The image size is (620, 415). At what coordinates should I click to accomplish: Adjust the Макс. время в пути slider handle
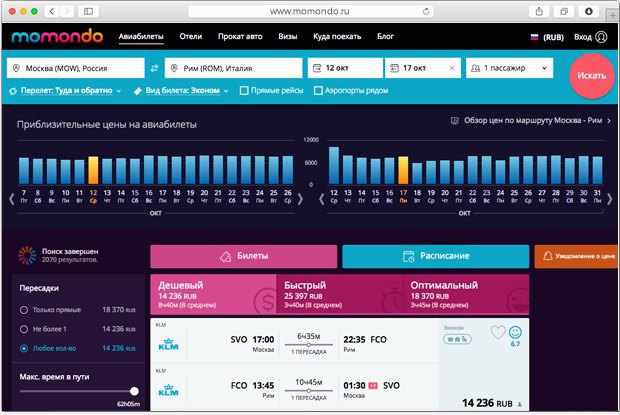click(x=134, y=391)
